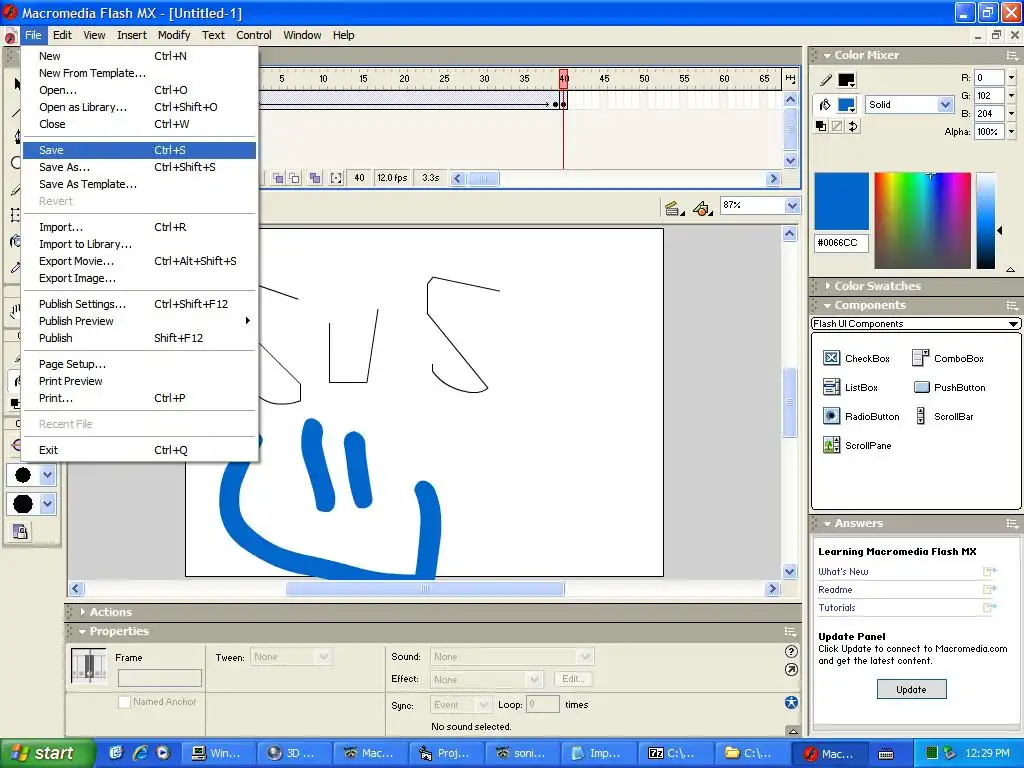Switch to the soni... taskbar window

[522, 754]
